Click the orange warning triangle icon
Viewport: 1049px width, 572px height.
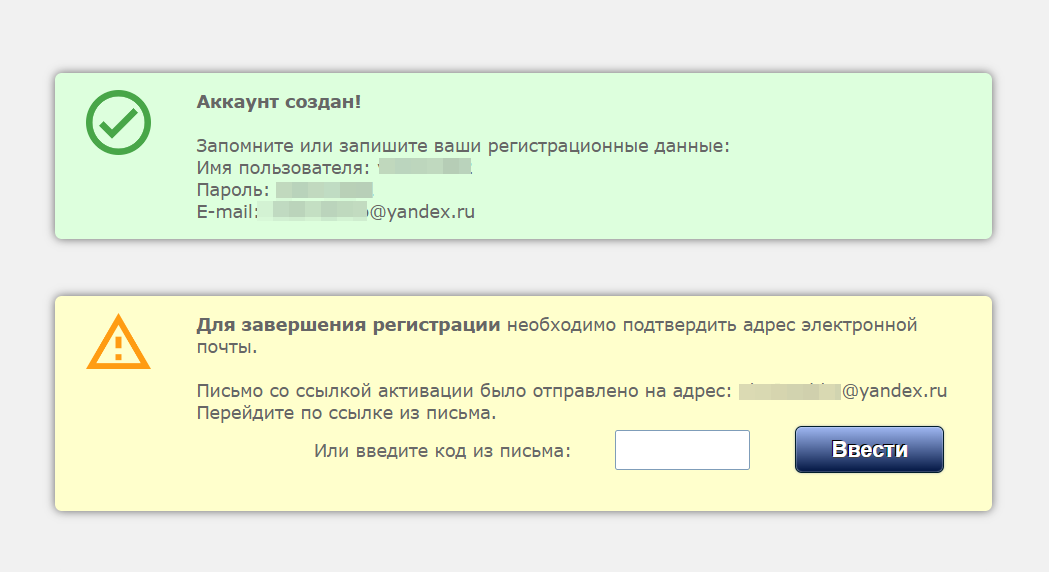pos(118,342)
